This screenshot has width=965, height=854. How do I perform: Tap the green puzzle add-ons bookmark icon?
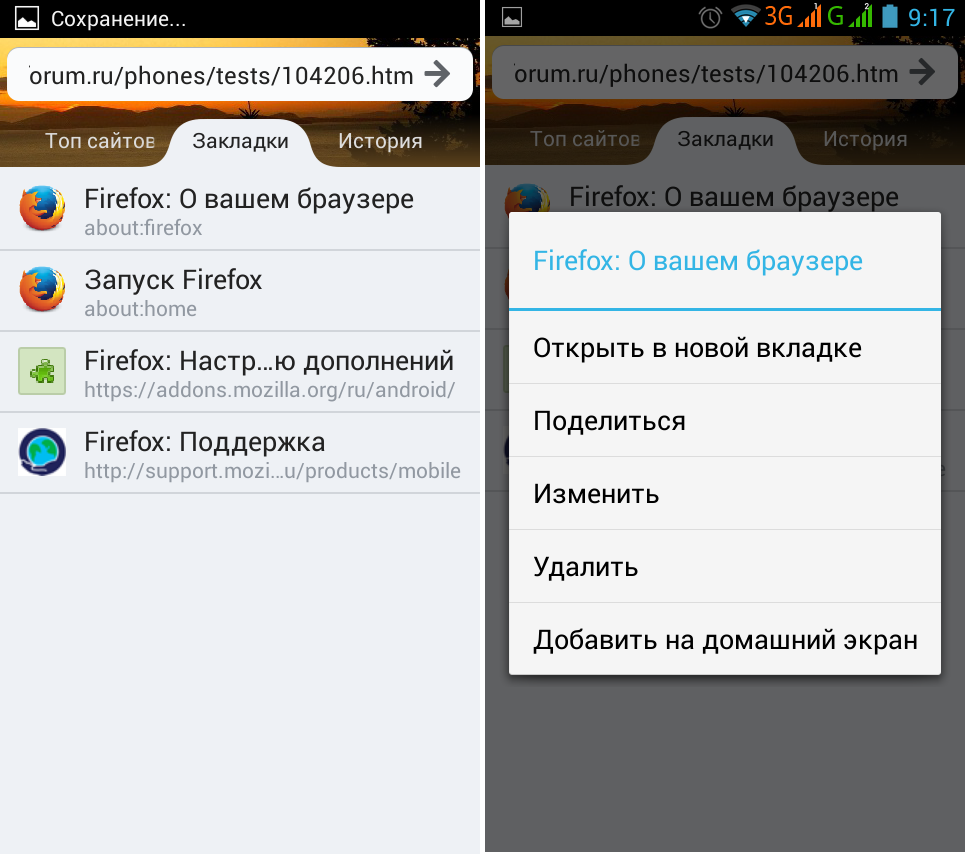[x=42, y=371]
